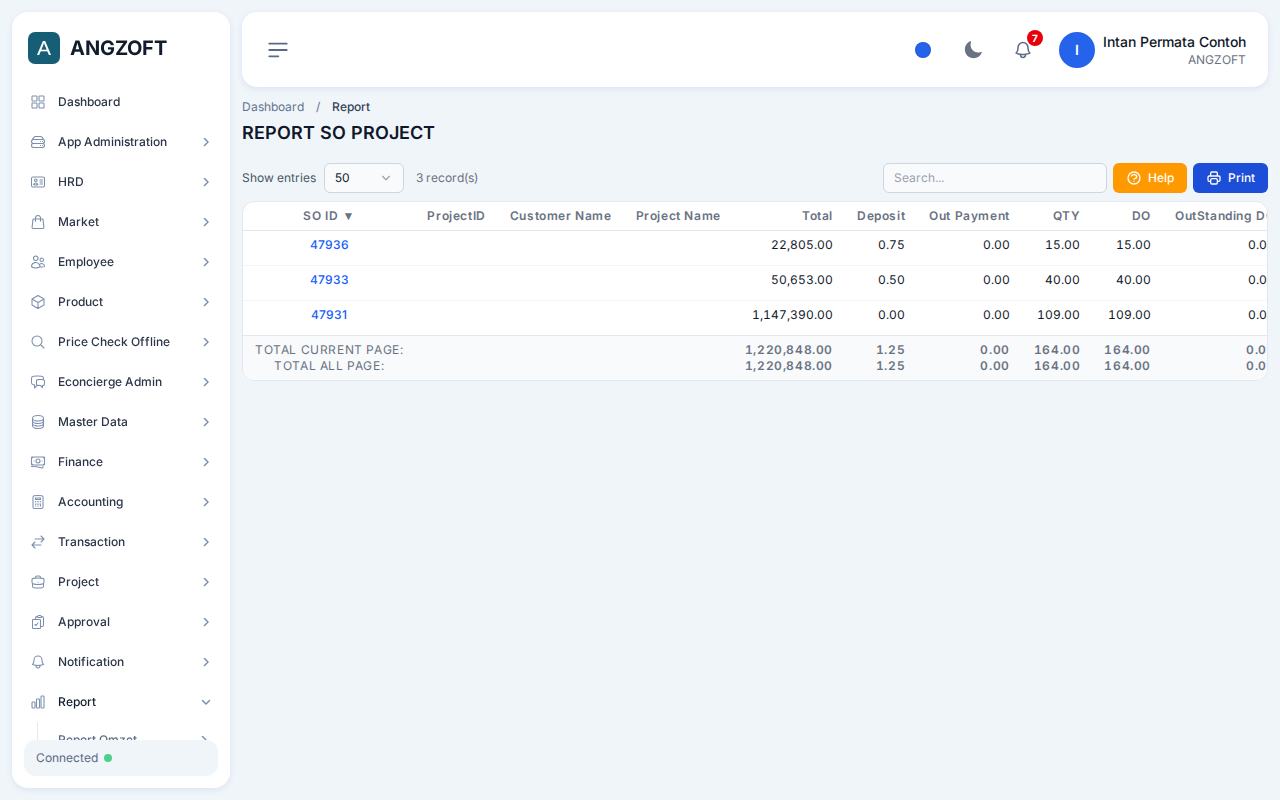
Task: Toggle dark mode moon icon
Action: (973, 50)
